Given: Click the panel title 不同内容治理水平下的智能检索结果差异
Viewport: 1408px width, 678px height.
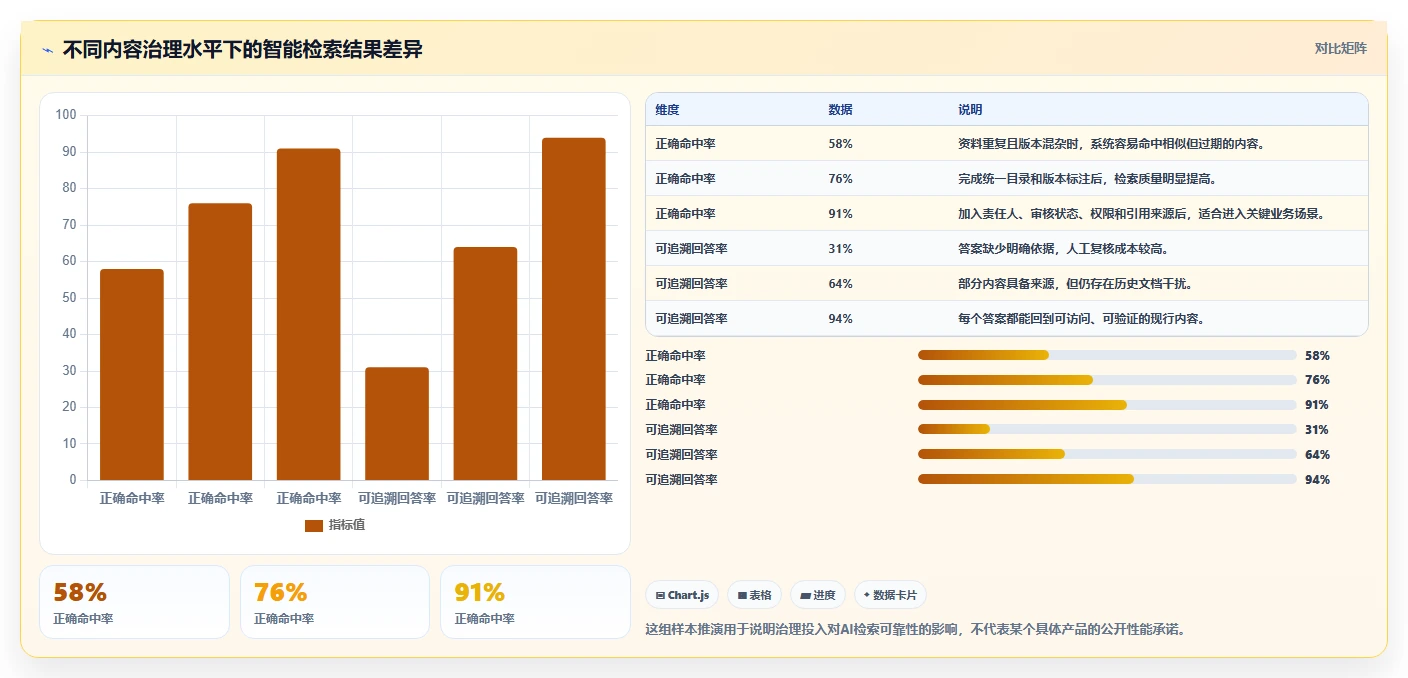Looking at the screenshot, I should pos(243,50).
